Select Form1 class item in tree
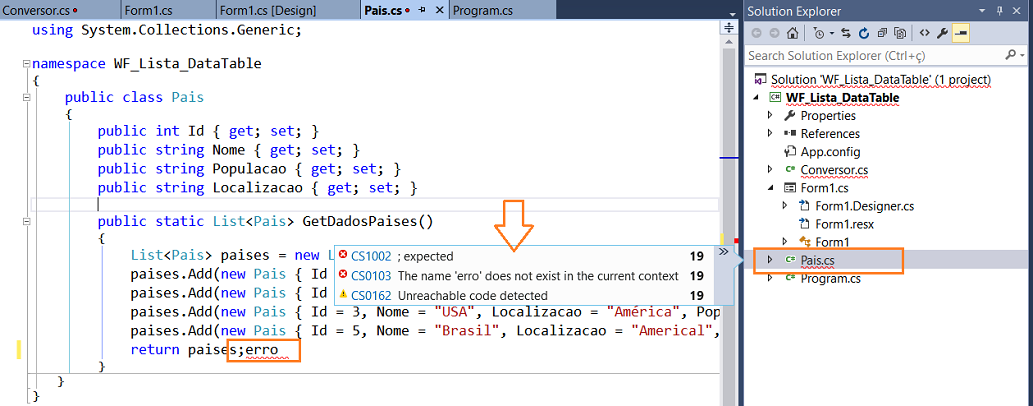Viewport: 1033px width, 406px height. (833, 241)
